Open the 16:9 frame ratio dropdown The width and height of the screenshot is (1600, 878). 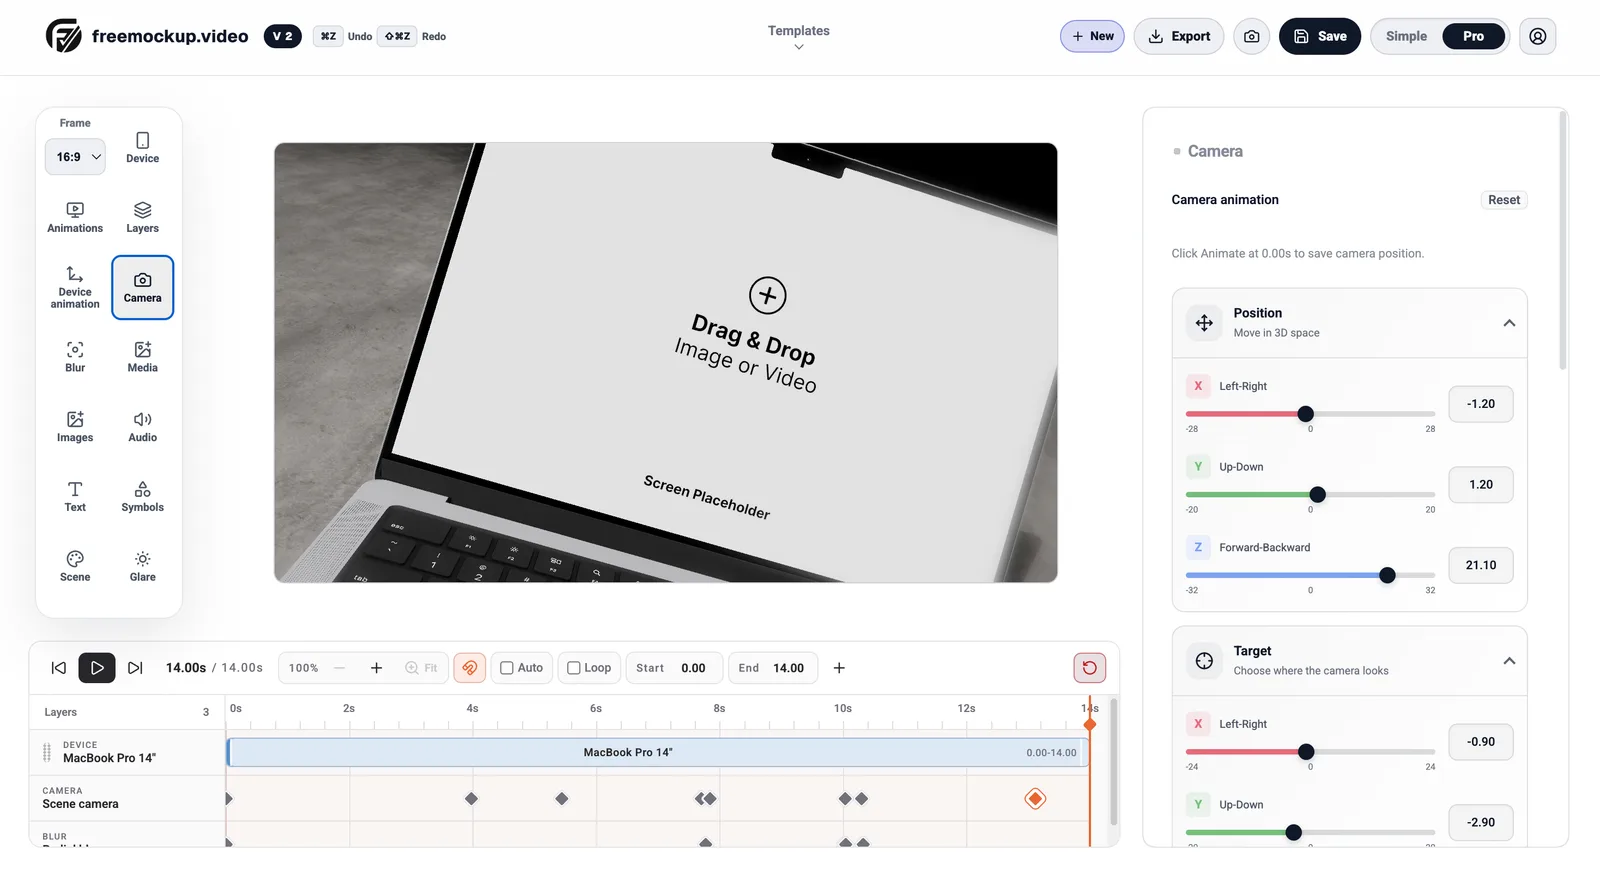click(75, 157)
